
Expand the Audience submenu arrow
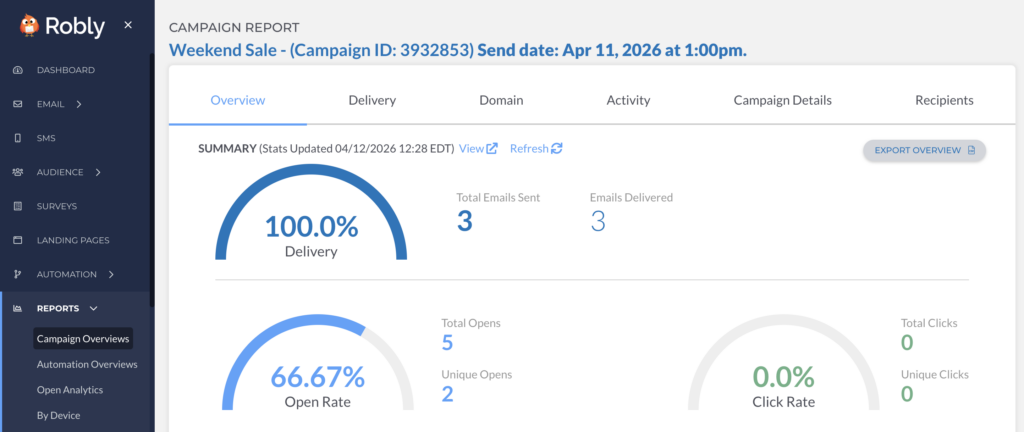coord(98,172)
